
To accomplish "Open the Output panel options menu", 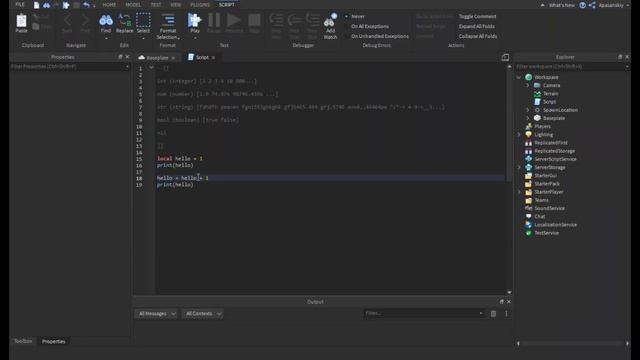I will click(506, 313).
